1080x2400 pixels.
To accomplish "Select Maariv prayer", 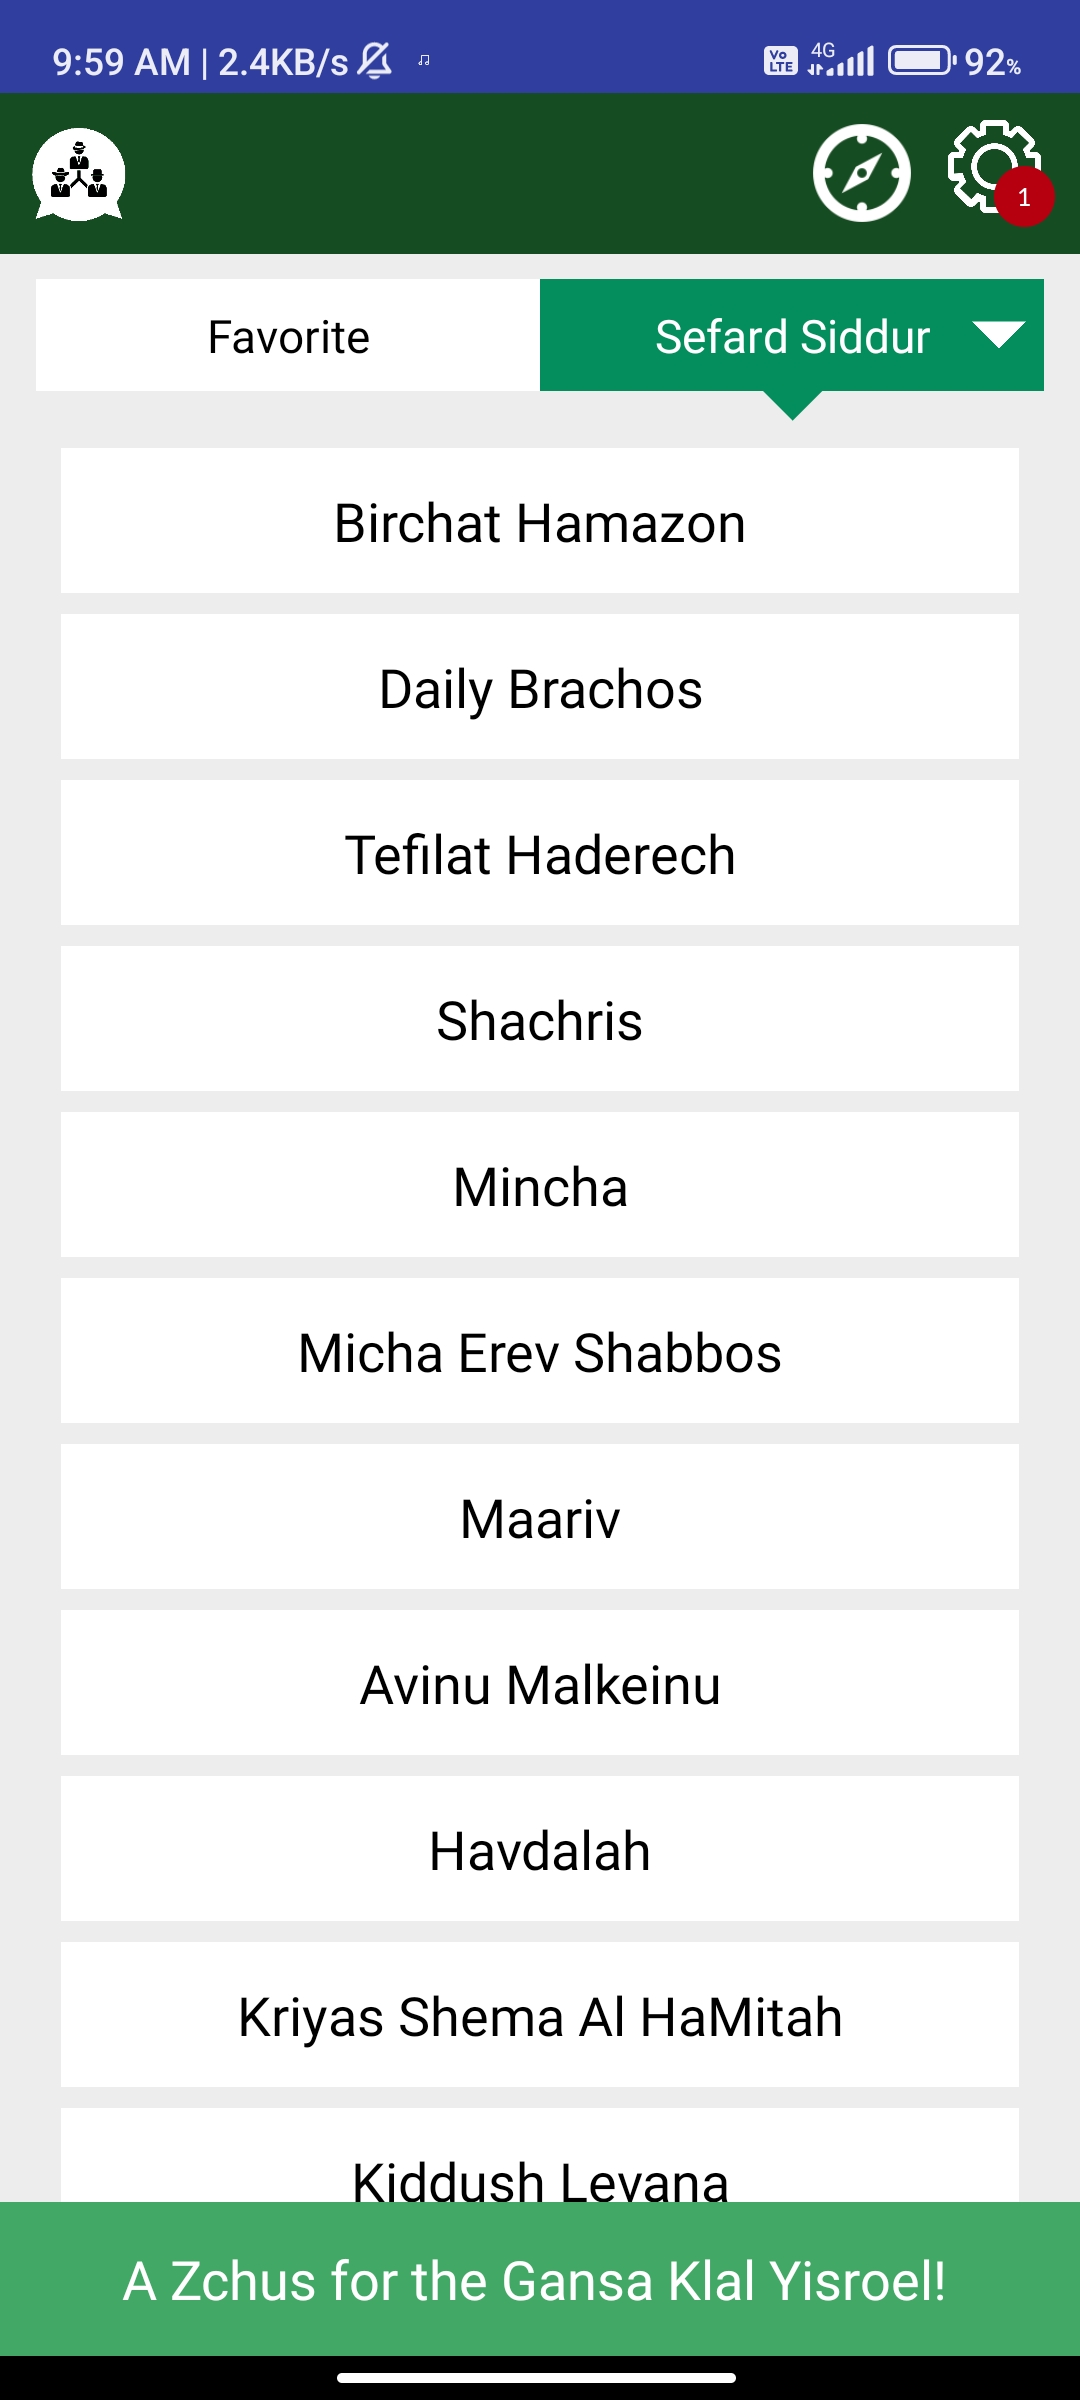I will pos(540,1517).
